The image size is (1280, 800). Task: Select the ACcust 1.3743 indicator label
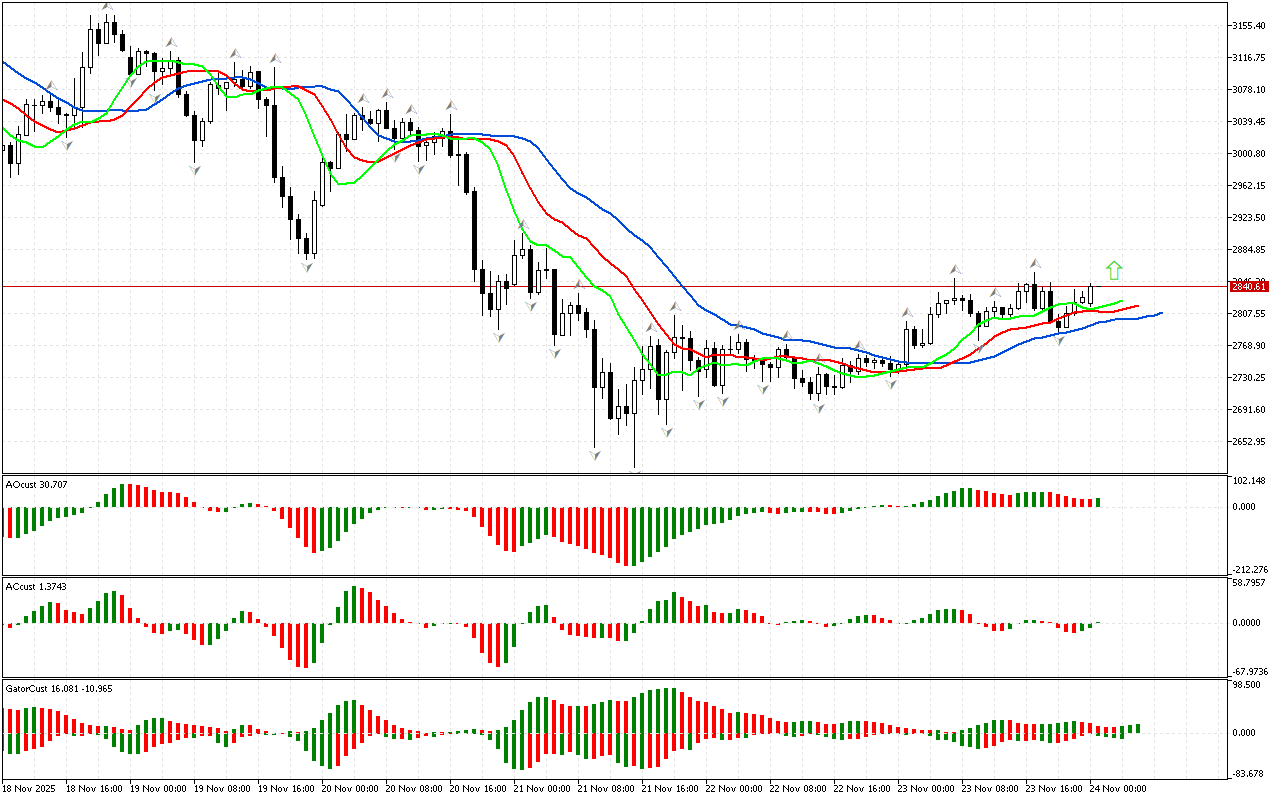[x=36, y=585]
